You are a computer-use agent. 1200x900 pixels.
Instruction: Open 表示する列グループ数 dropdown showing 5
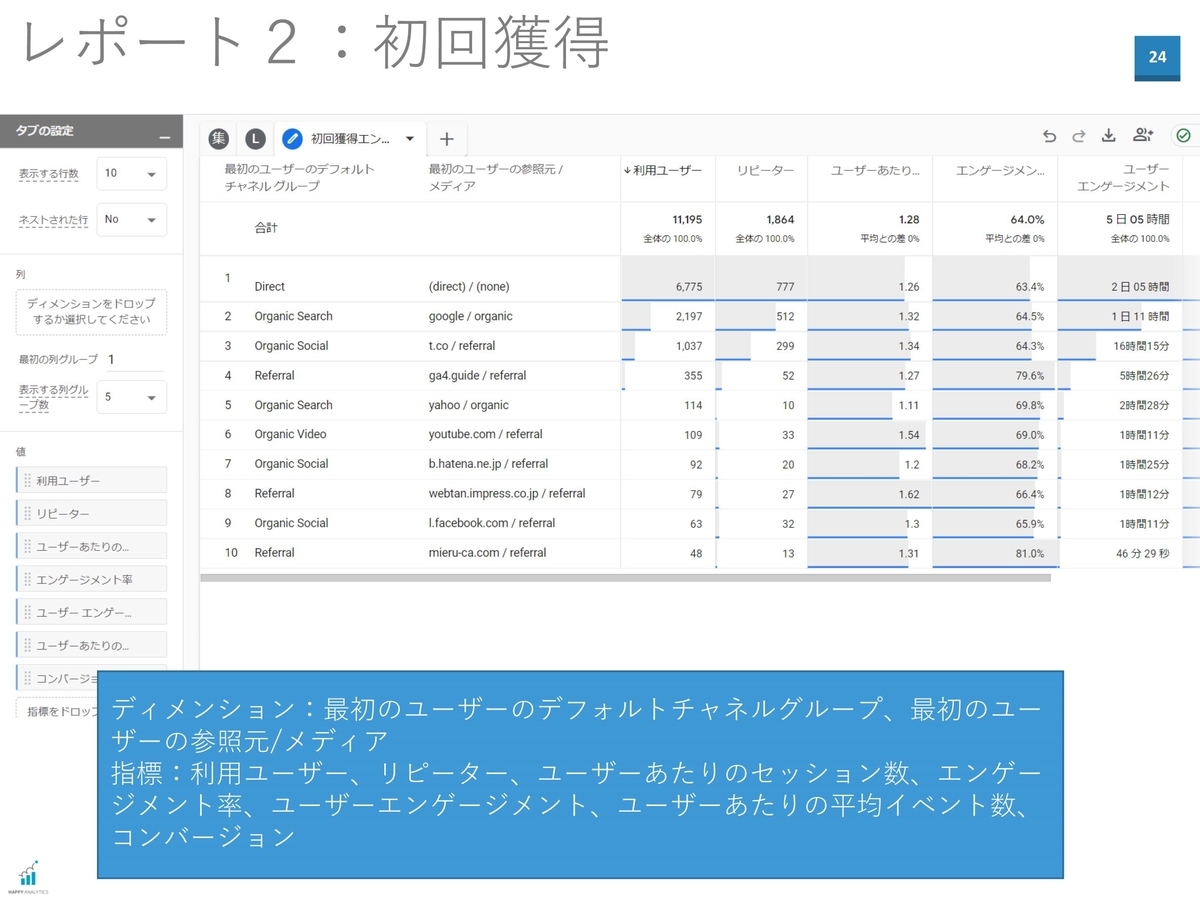click(131, 397)
